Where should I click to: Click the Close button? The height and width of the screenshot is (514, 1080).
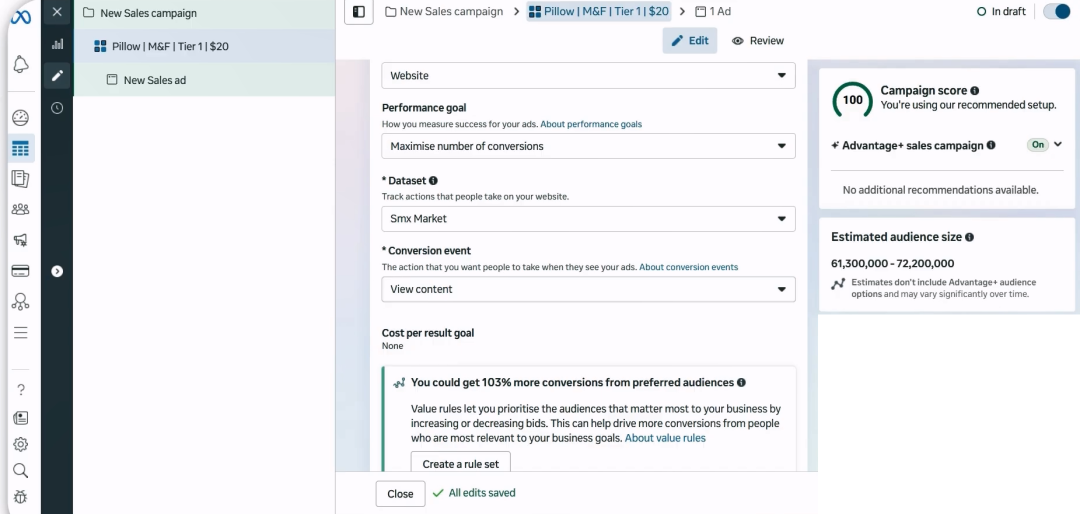pyautogui.click(x=400, y=493)
